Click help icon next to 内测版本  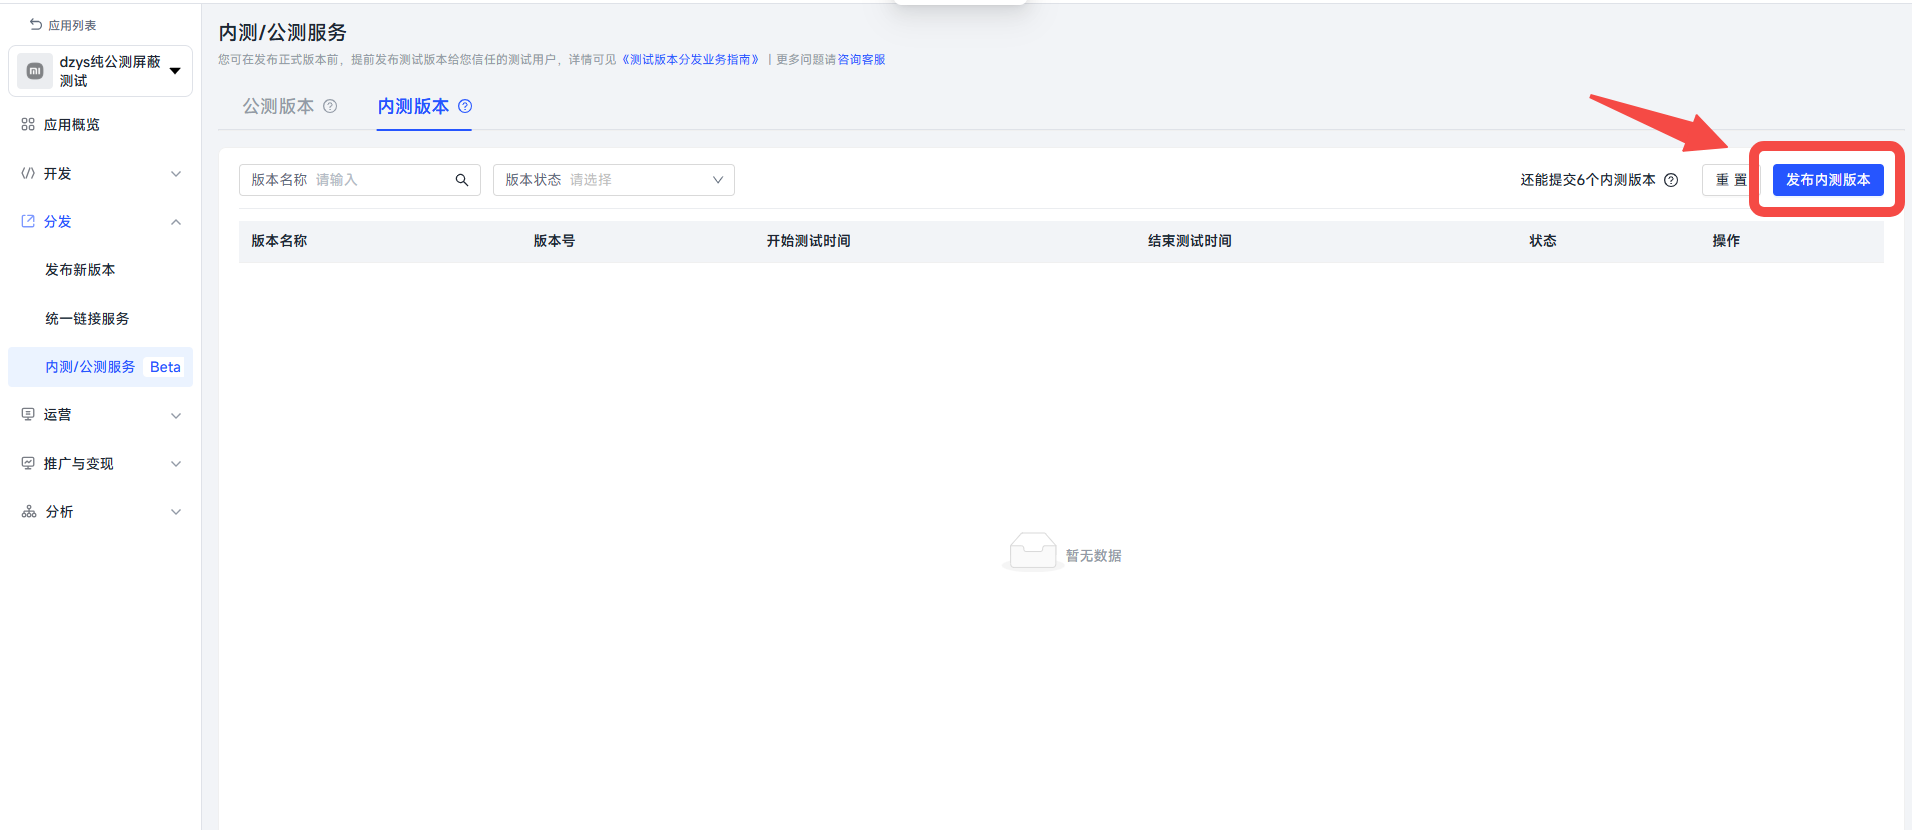click(465, 106)
